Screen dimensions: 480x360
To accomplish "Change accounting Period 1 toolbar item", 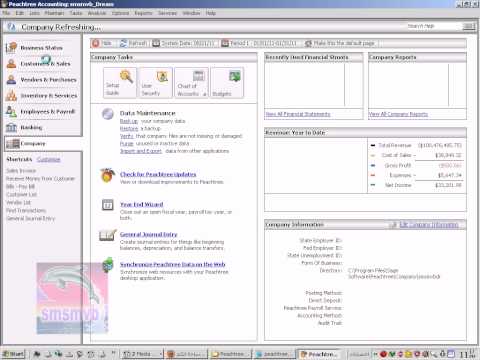I will pos(259,43).
